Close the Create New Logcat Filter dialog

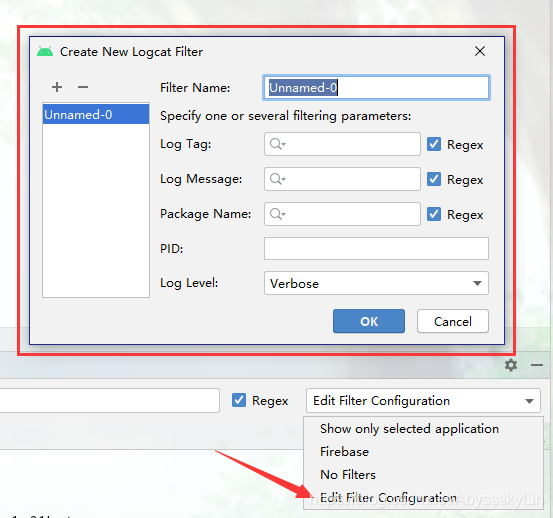pos(480,51)
